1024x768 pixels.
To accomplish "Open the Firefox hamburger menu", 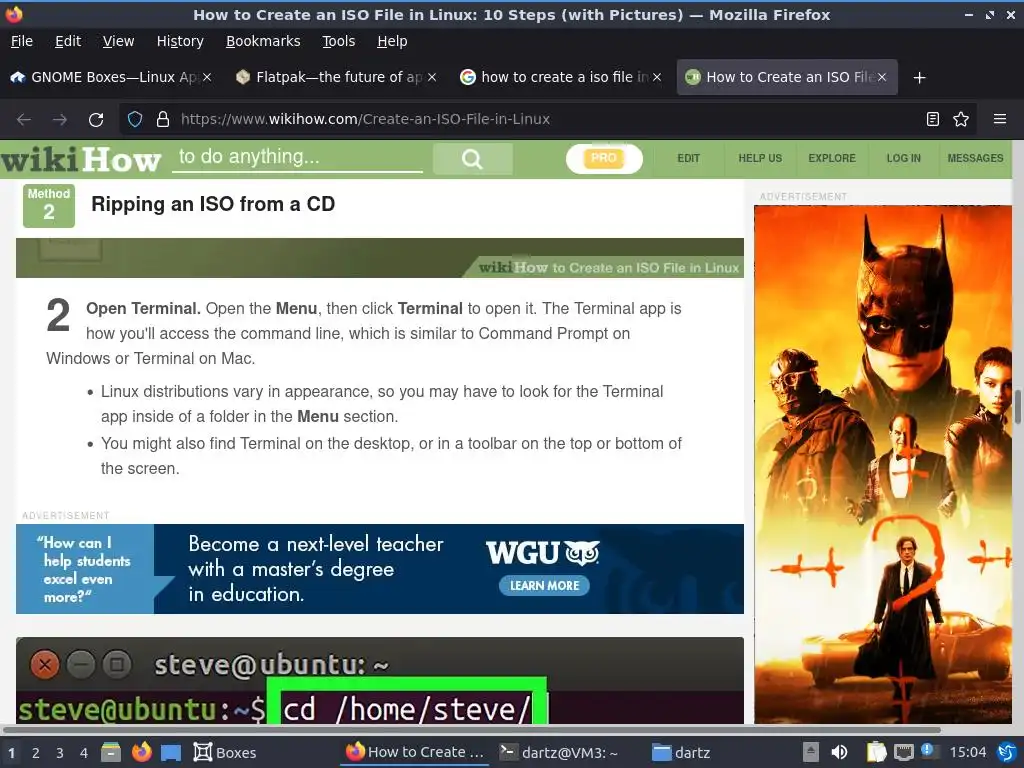I will [999, 119].
